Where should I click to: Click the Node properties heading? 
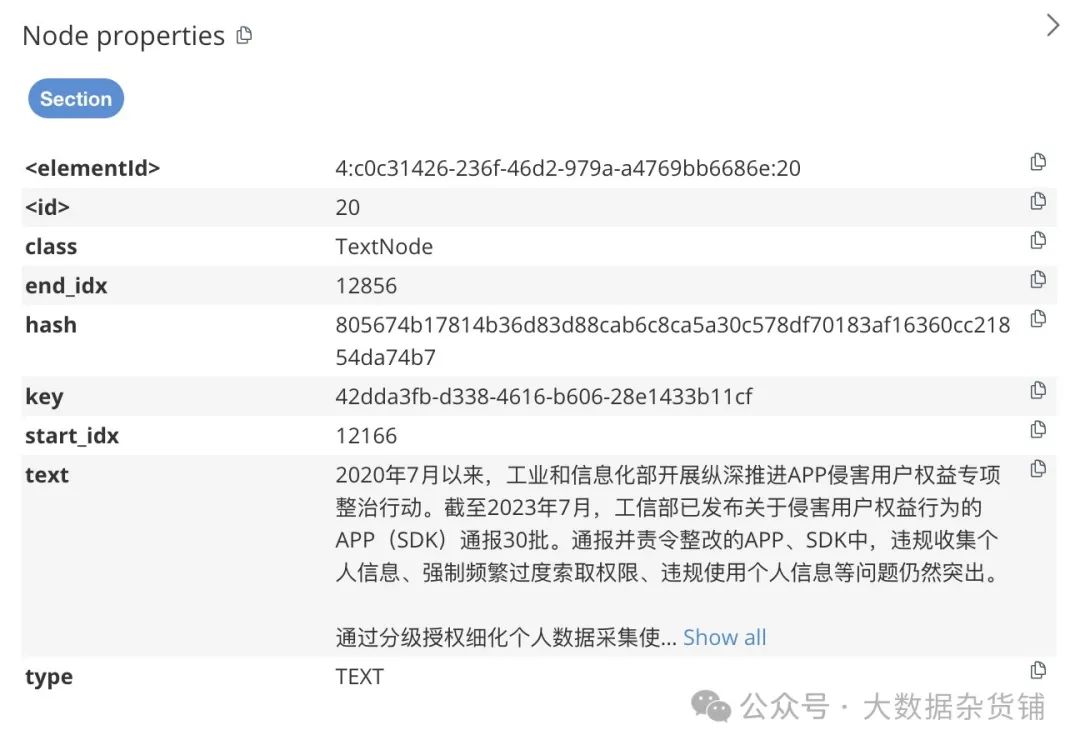(x=123, y=36)
